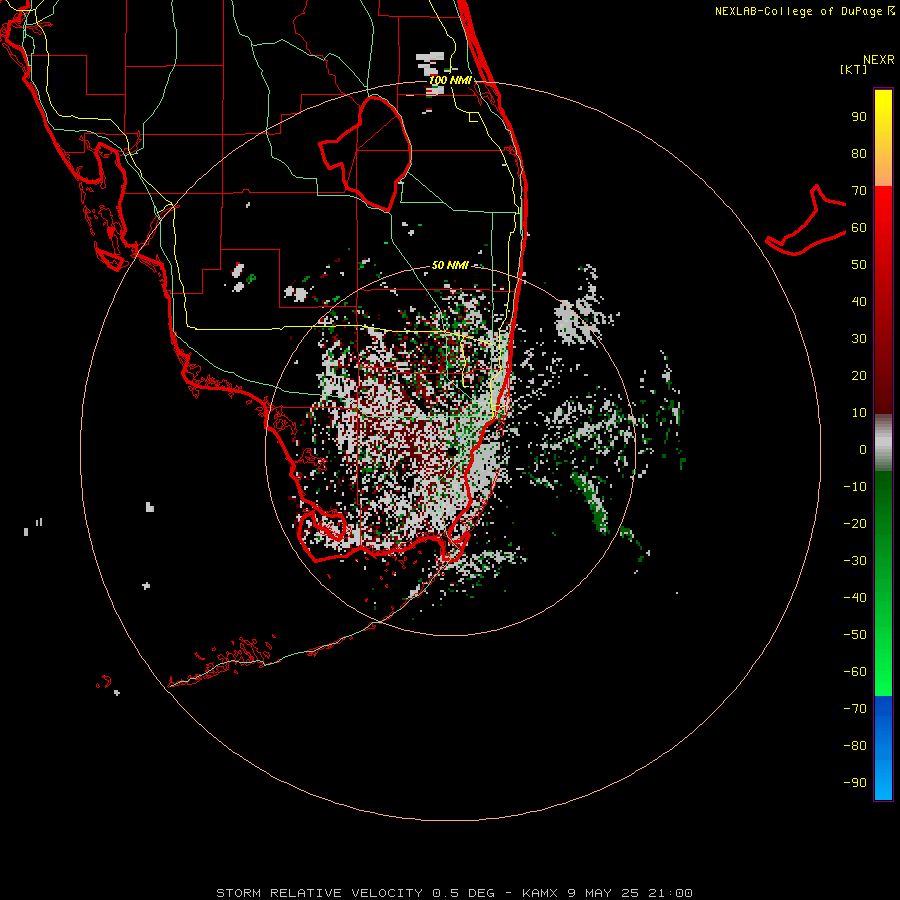Viewport: 900px width, 900px height.
Task: Click the NEXR label above the color scale
Action: pyautogui.click(x=879, y=60)
